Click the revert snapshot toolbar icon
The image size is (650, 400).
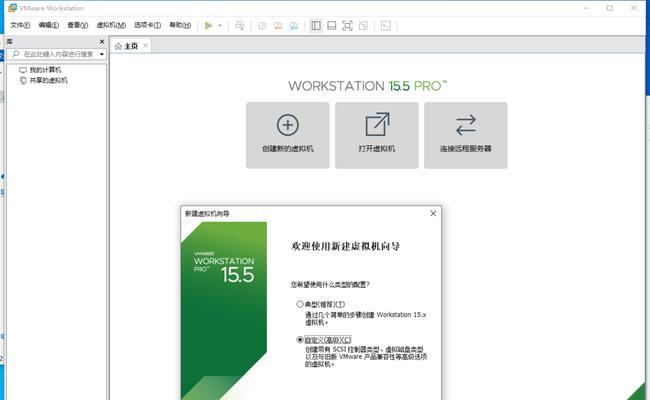click(x=278, y=26)
